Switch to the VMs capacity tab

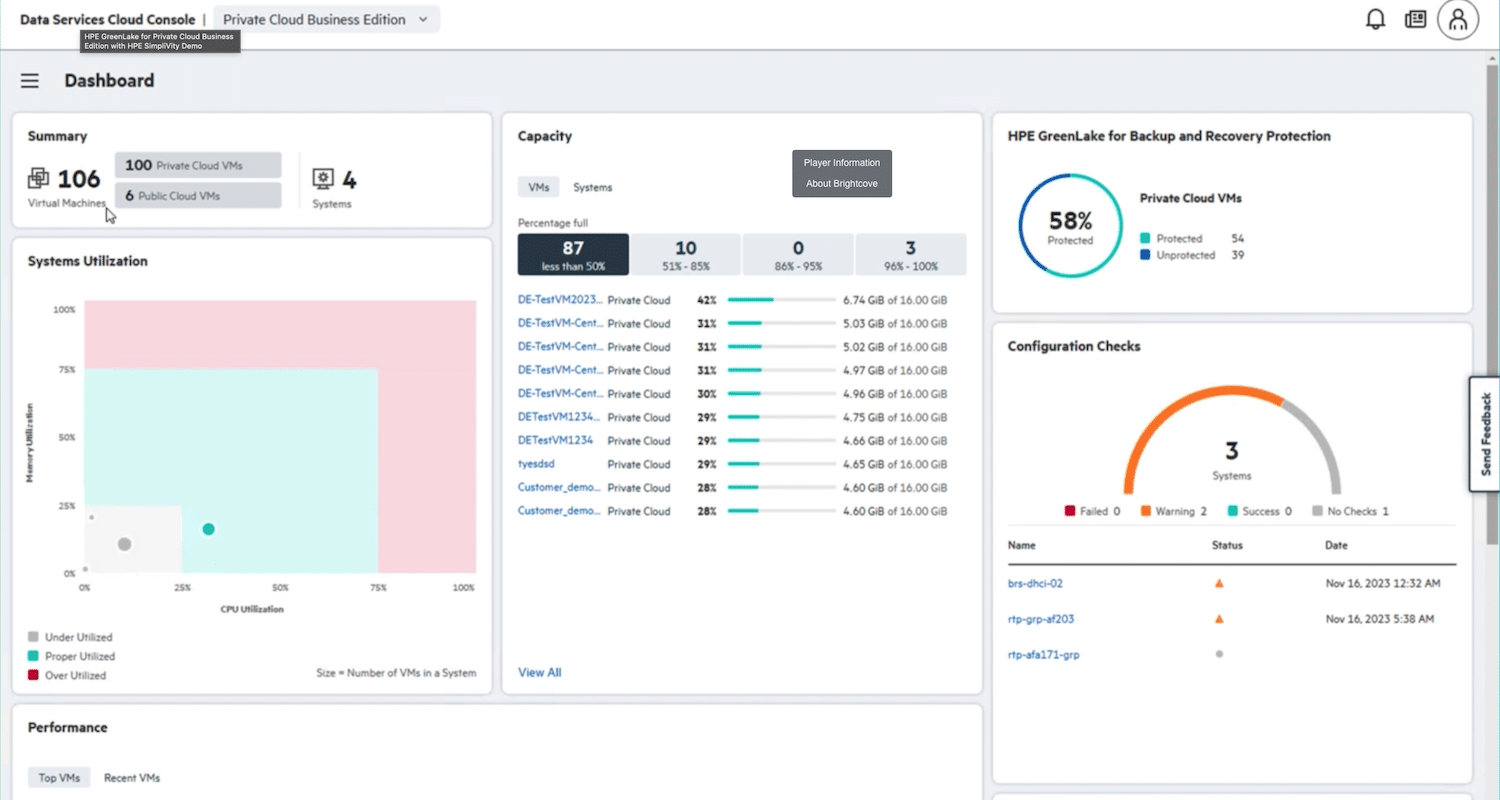[x=539, y=187]
